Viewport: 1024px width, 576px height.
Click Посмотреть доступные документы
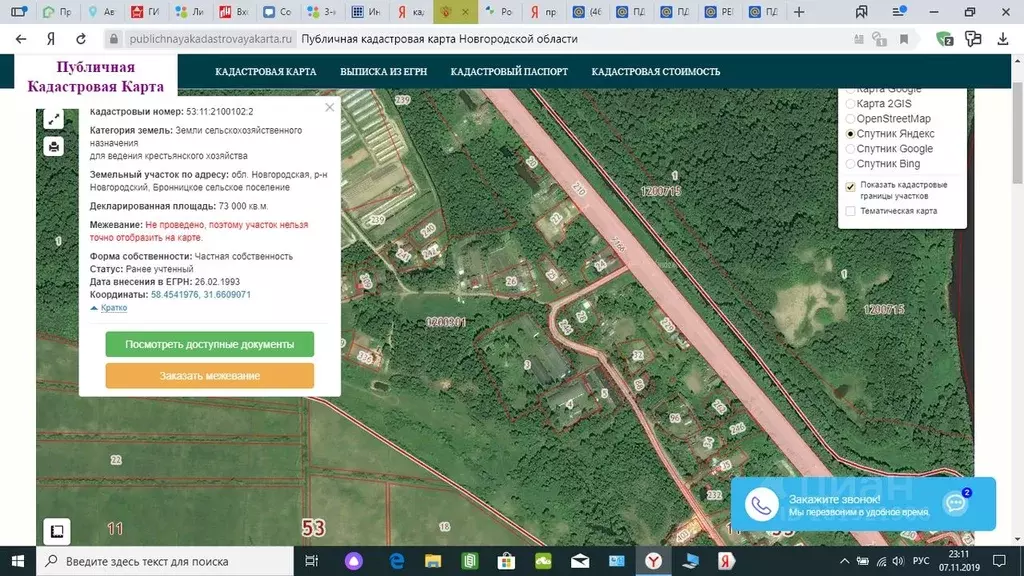pyautogui.click(x=209, y=343)
